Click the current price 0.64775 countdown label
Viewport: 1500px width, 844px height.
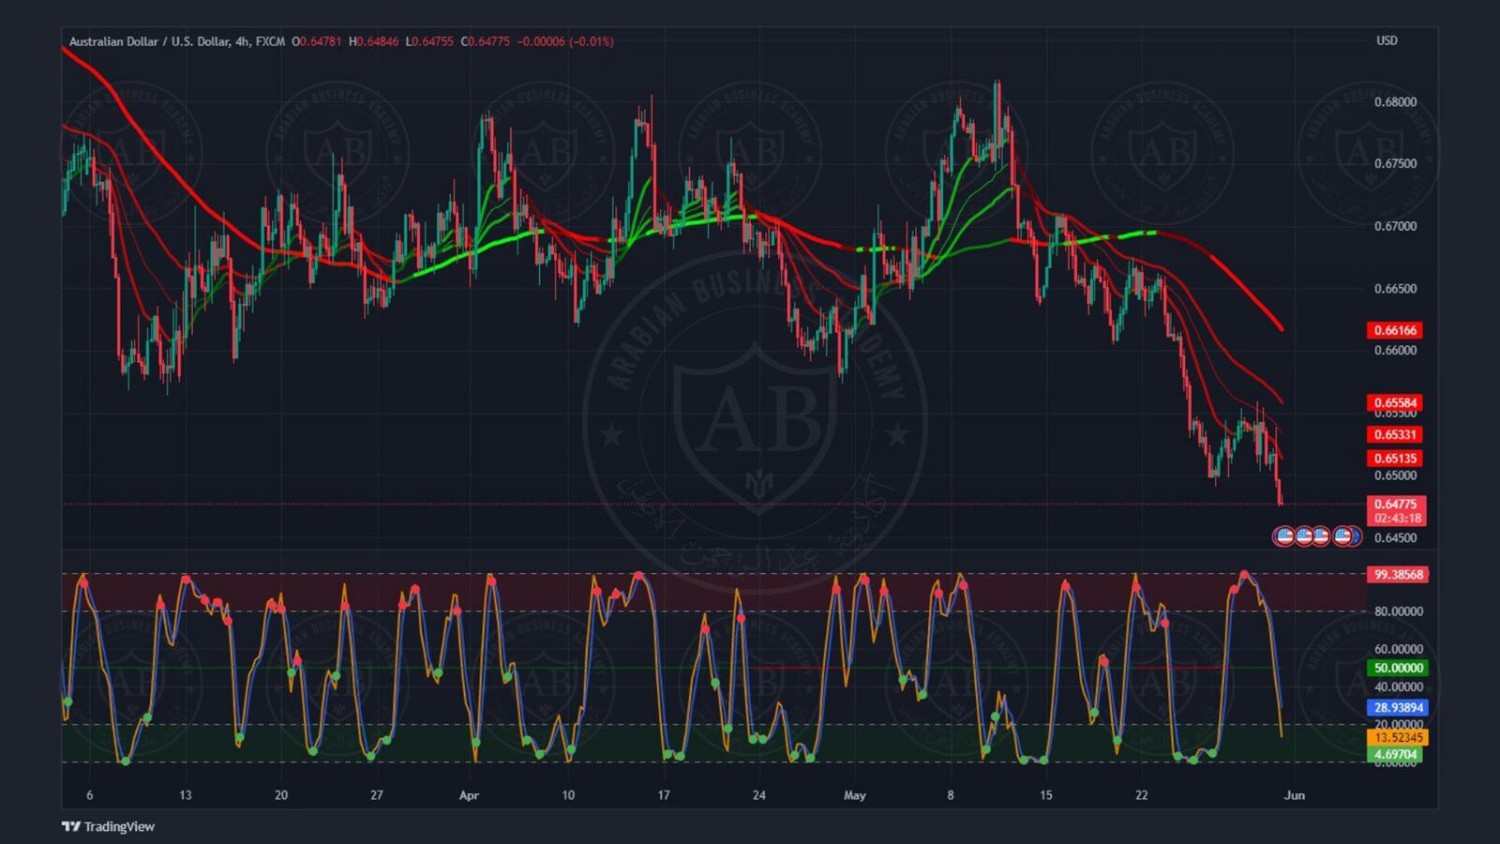pos(1396,511)
